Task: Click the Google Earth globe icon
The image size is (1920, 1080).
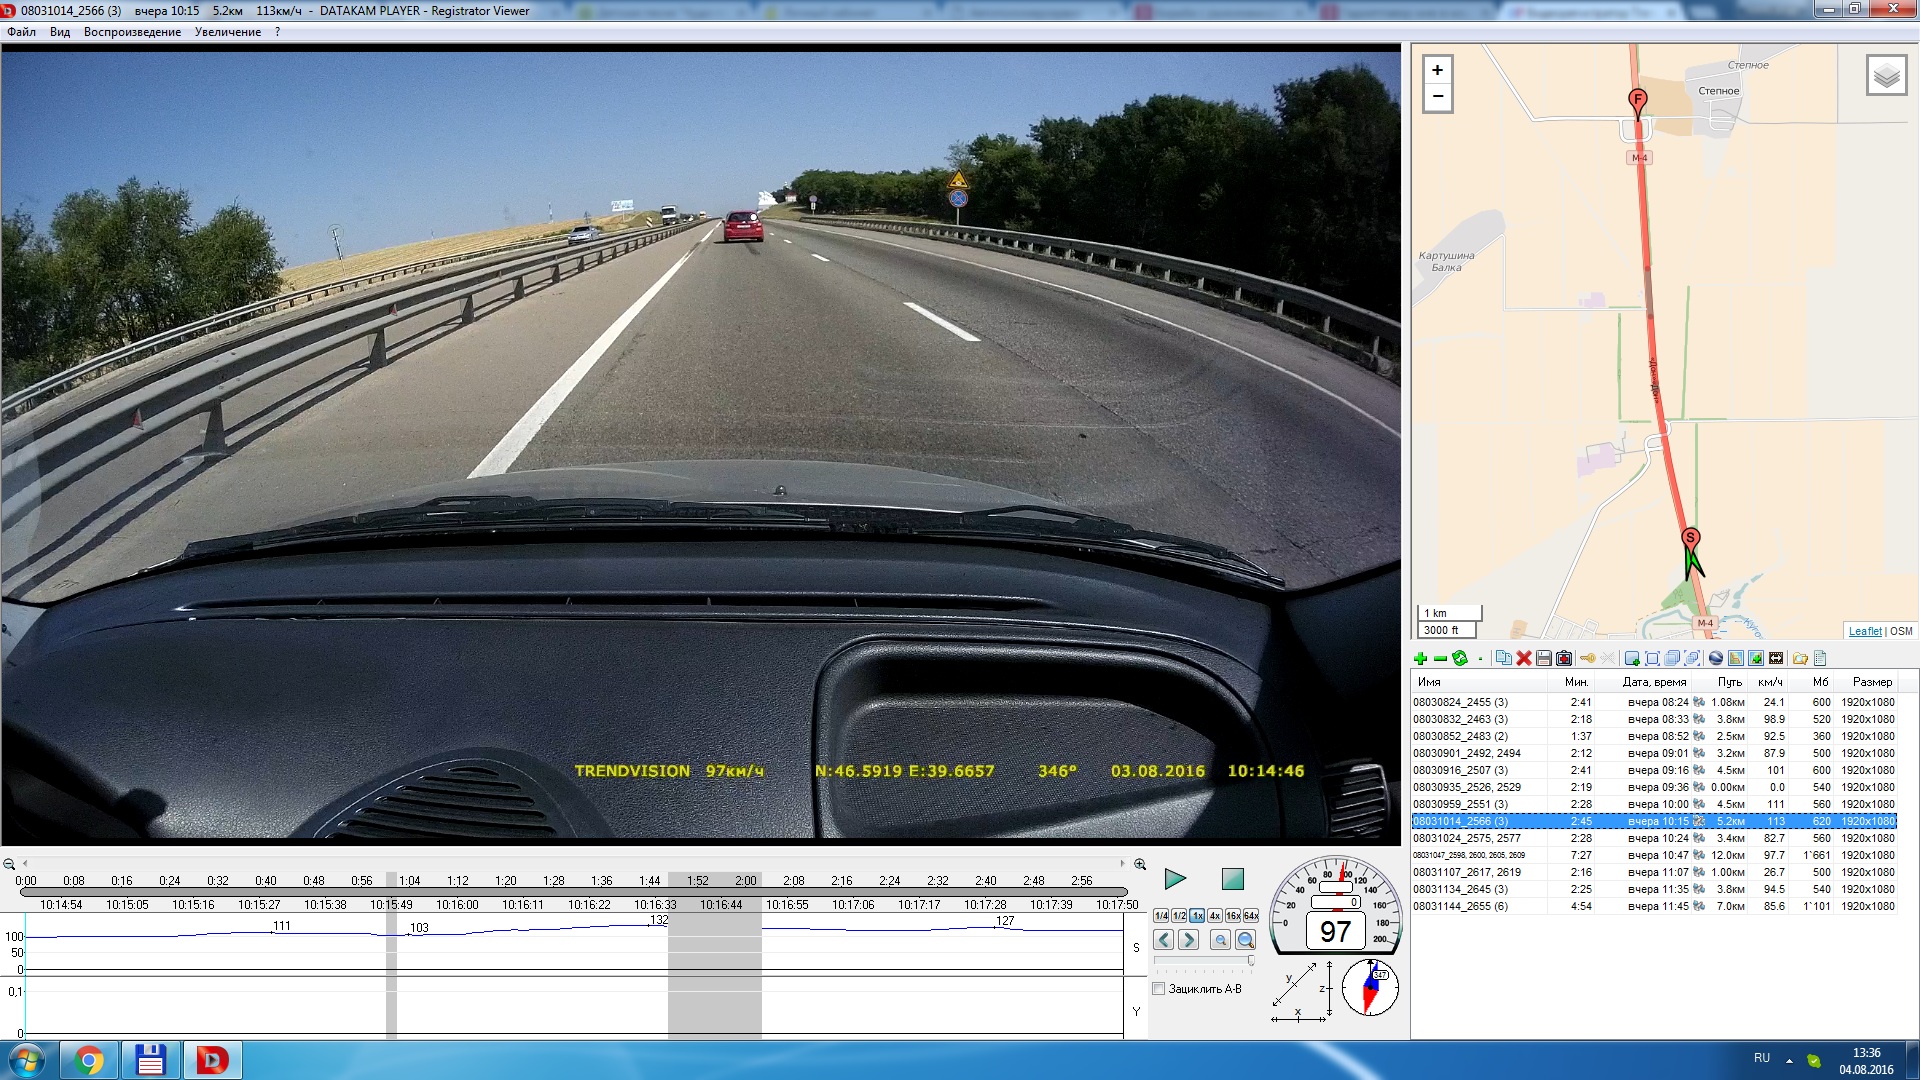Action: coord(1716,658)
